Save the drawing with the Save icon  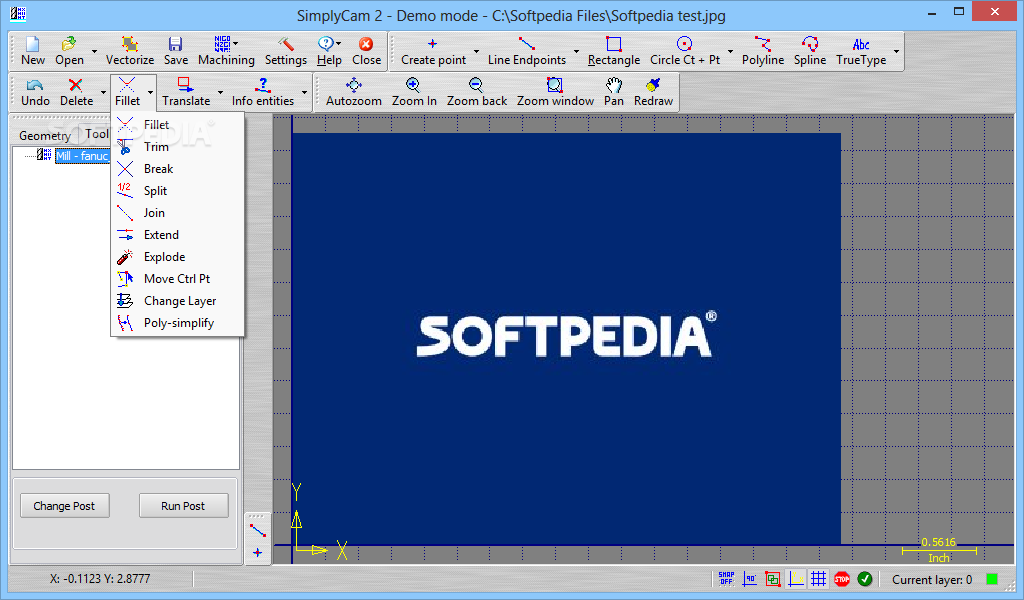click(x=175, y=51)
